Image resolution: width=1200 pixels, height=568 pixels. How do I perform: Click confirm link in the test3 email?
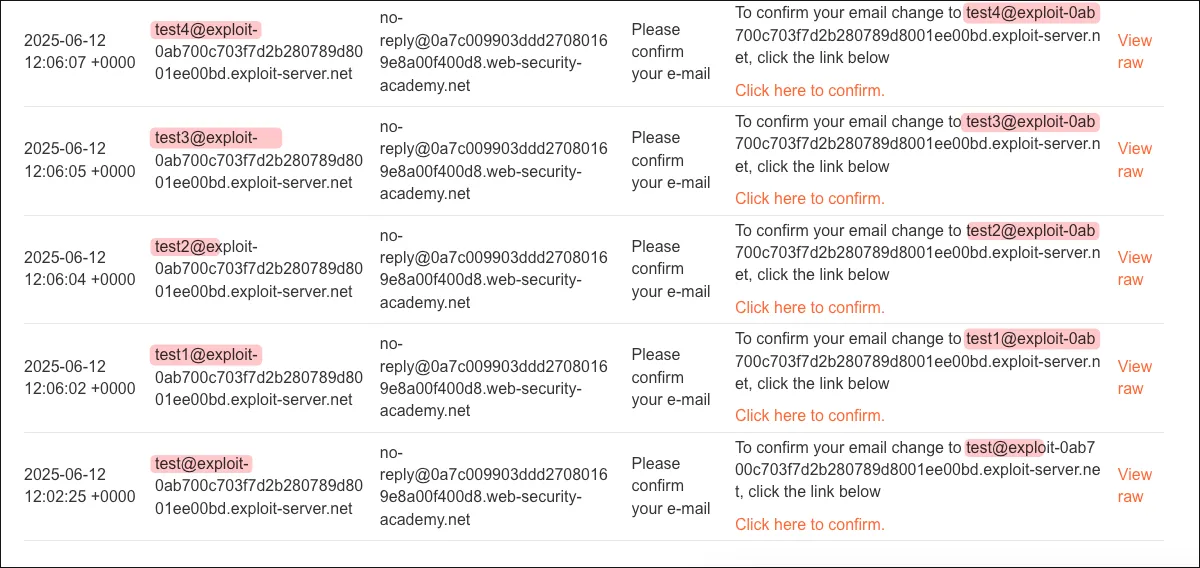point(809,198)
